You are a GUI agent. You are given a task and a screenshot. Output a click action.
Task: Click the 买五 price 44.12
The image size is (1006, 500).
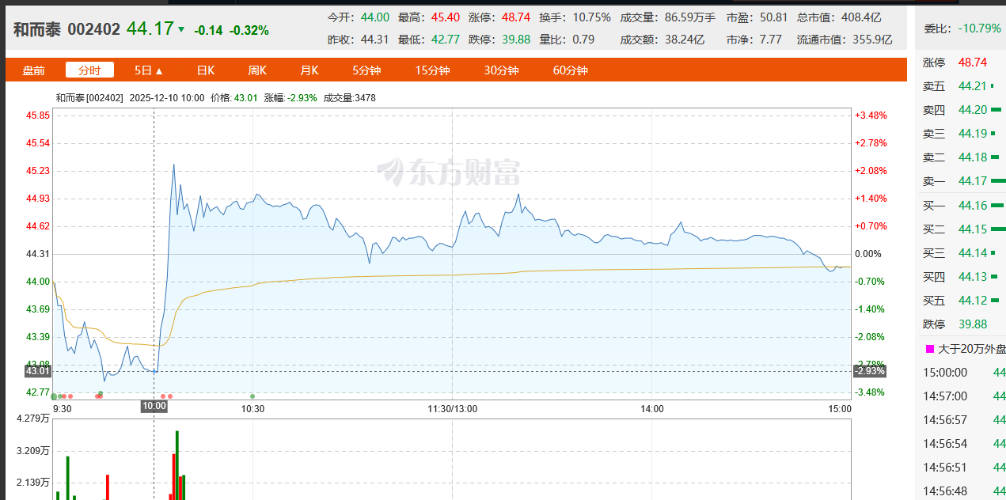[973, 300]
